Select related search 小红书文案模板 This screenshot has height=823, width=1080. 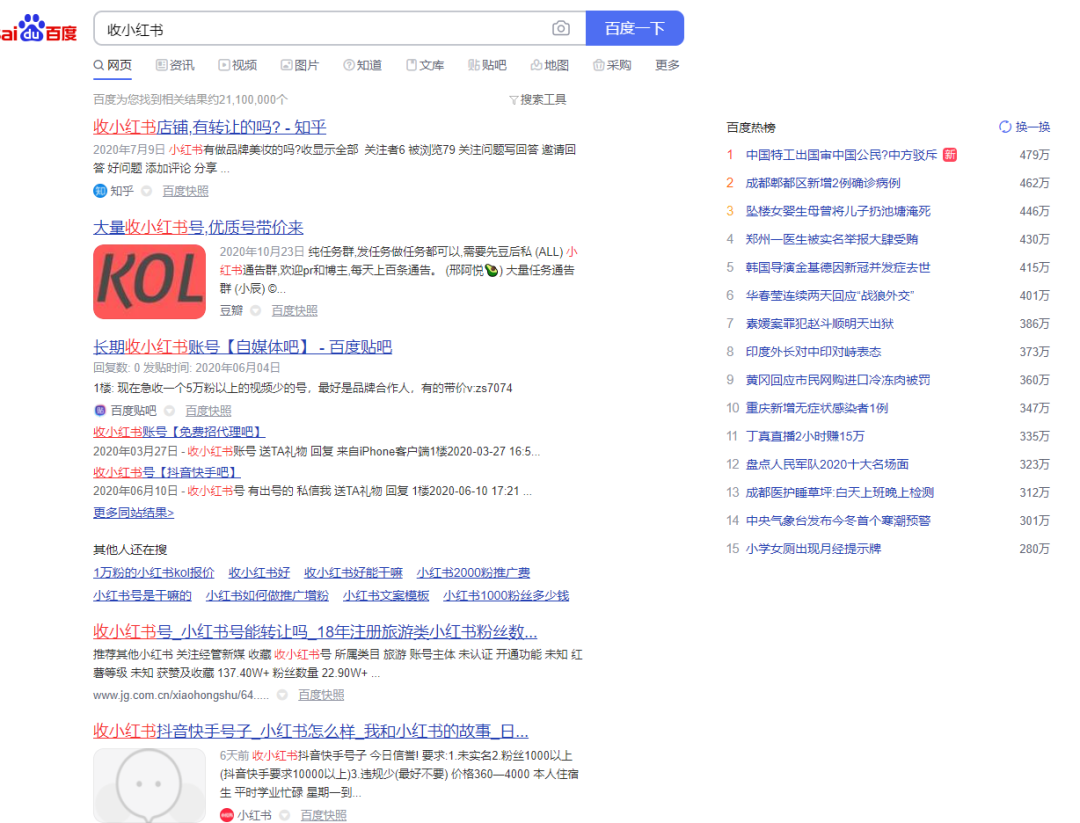pos(386,595)
